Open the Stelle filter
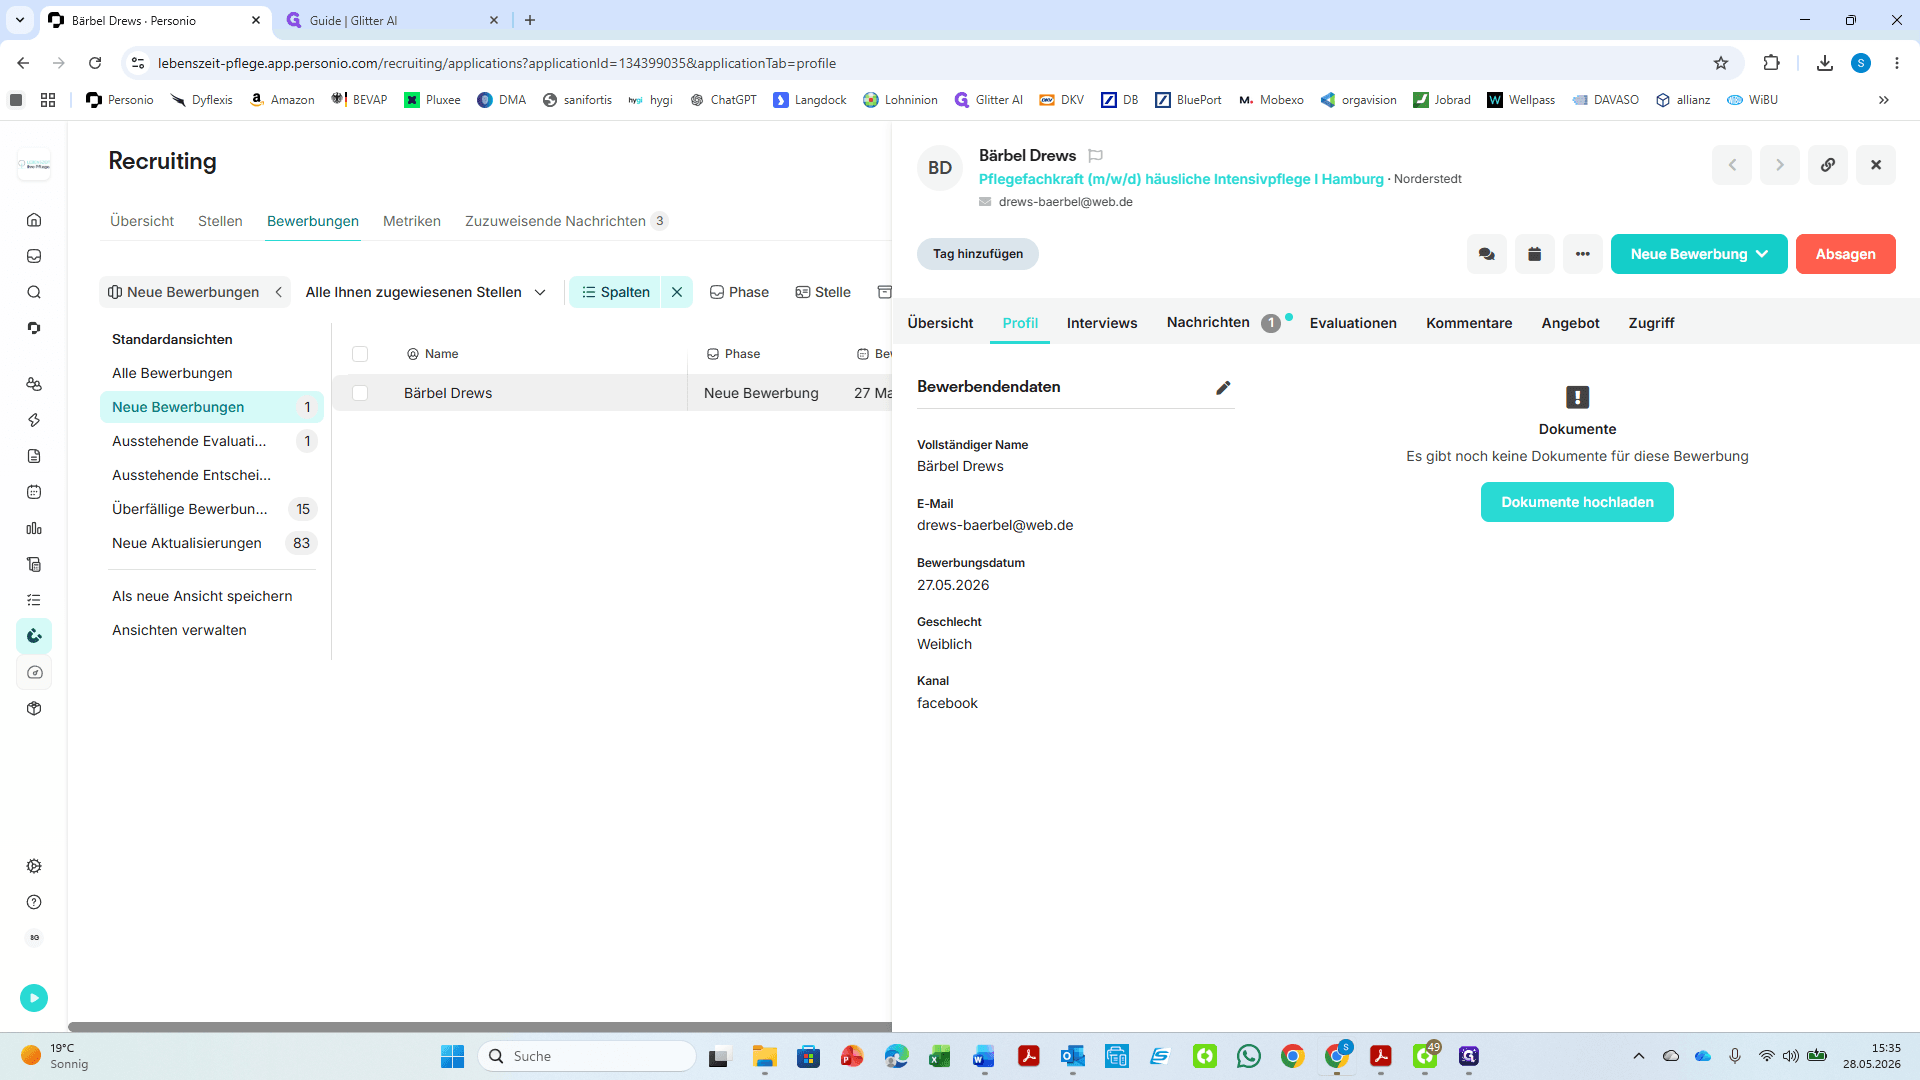The image size is (1920, 1080). pyautogui.click(x=823, y=292)
